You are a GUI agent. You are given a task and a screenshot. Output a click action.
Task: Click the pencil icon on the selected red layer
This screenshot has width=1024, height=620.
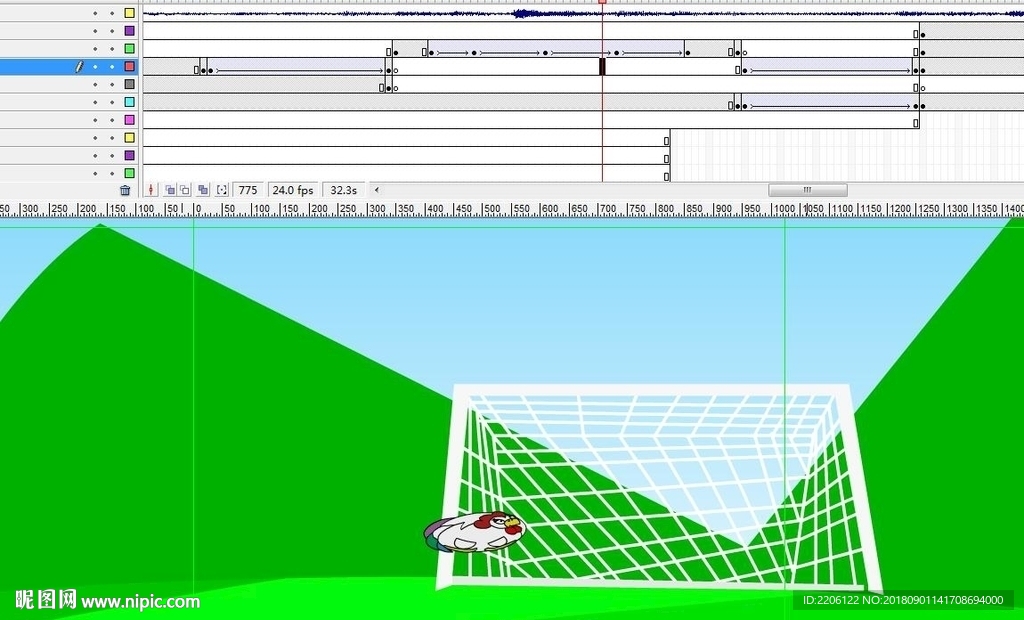[x=79, y=67]
